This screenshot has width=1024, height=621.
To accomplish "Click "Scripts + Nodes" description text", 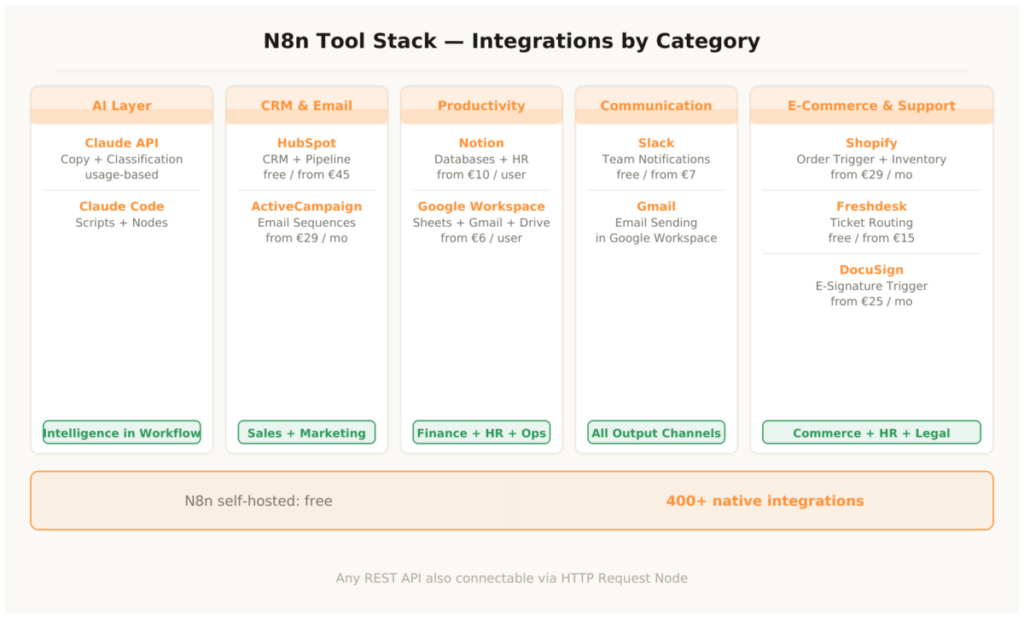I will [121, 223].
